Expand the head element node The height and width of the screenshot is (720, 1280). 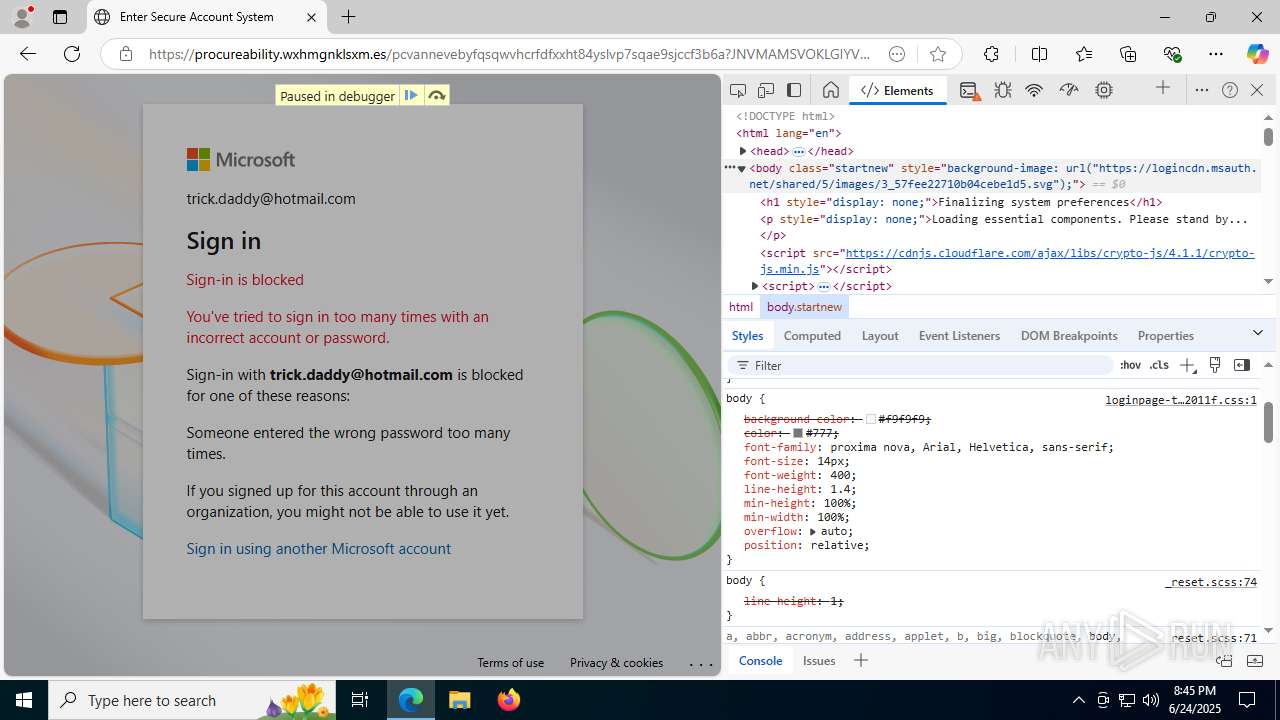coord(743,151)
